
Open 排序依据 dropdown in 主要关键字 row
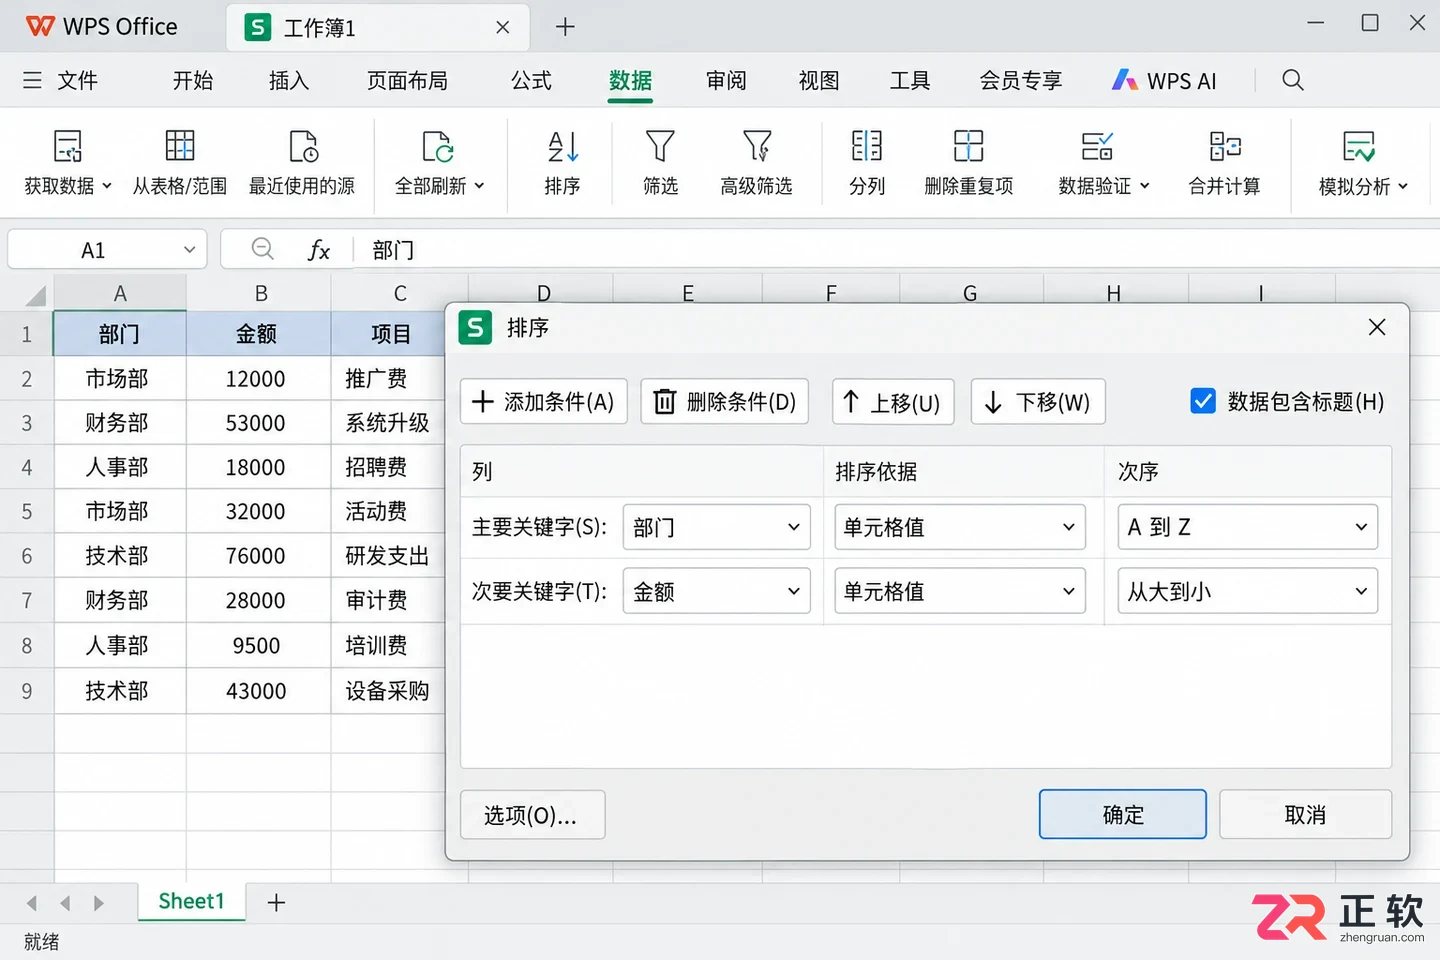(960, 527)
